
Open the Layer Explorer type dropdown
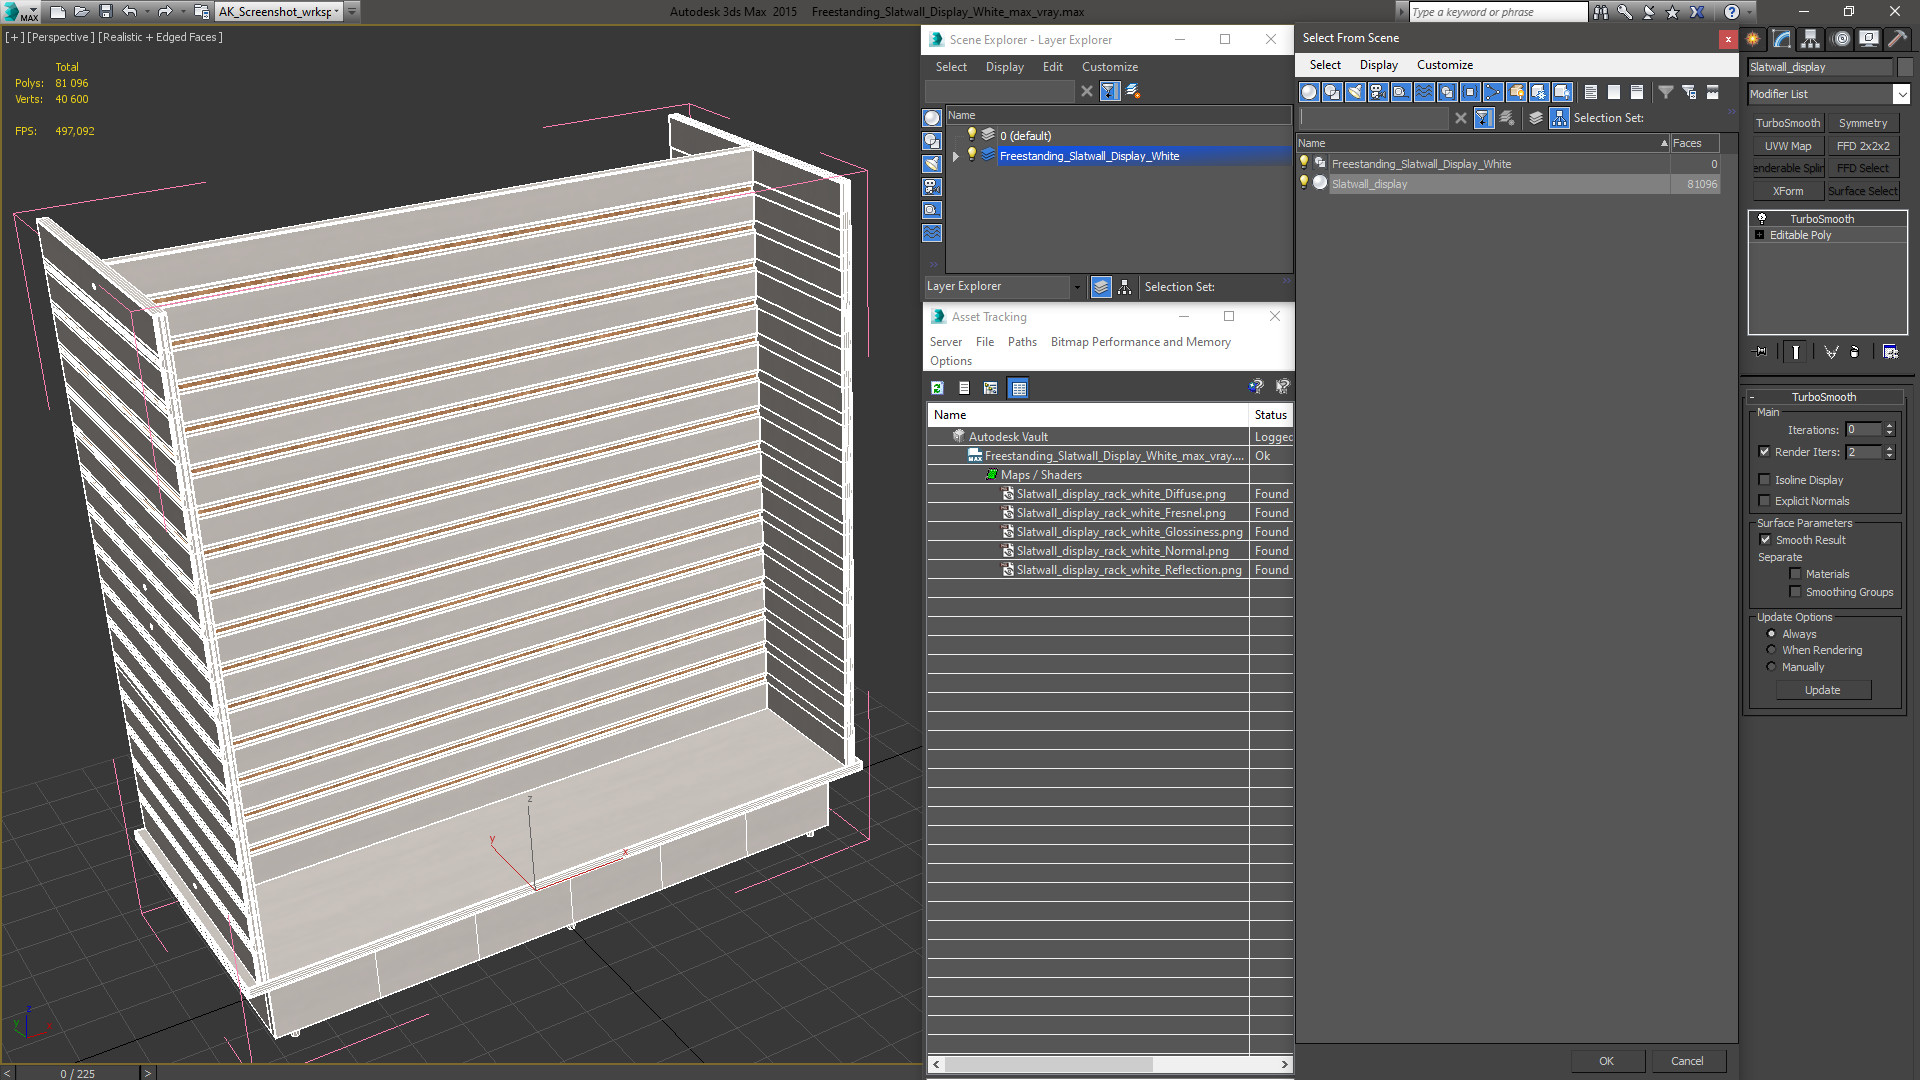(1077, 287)
